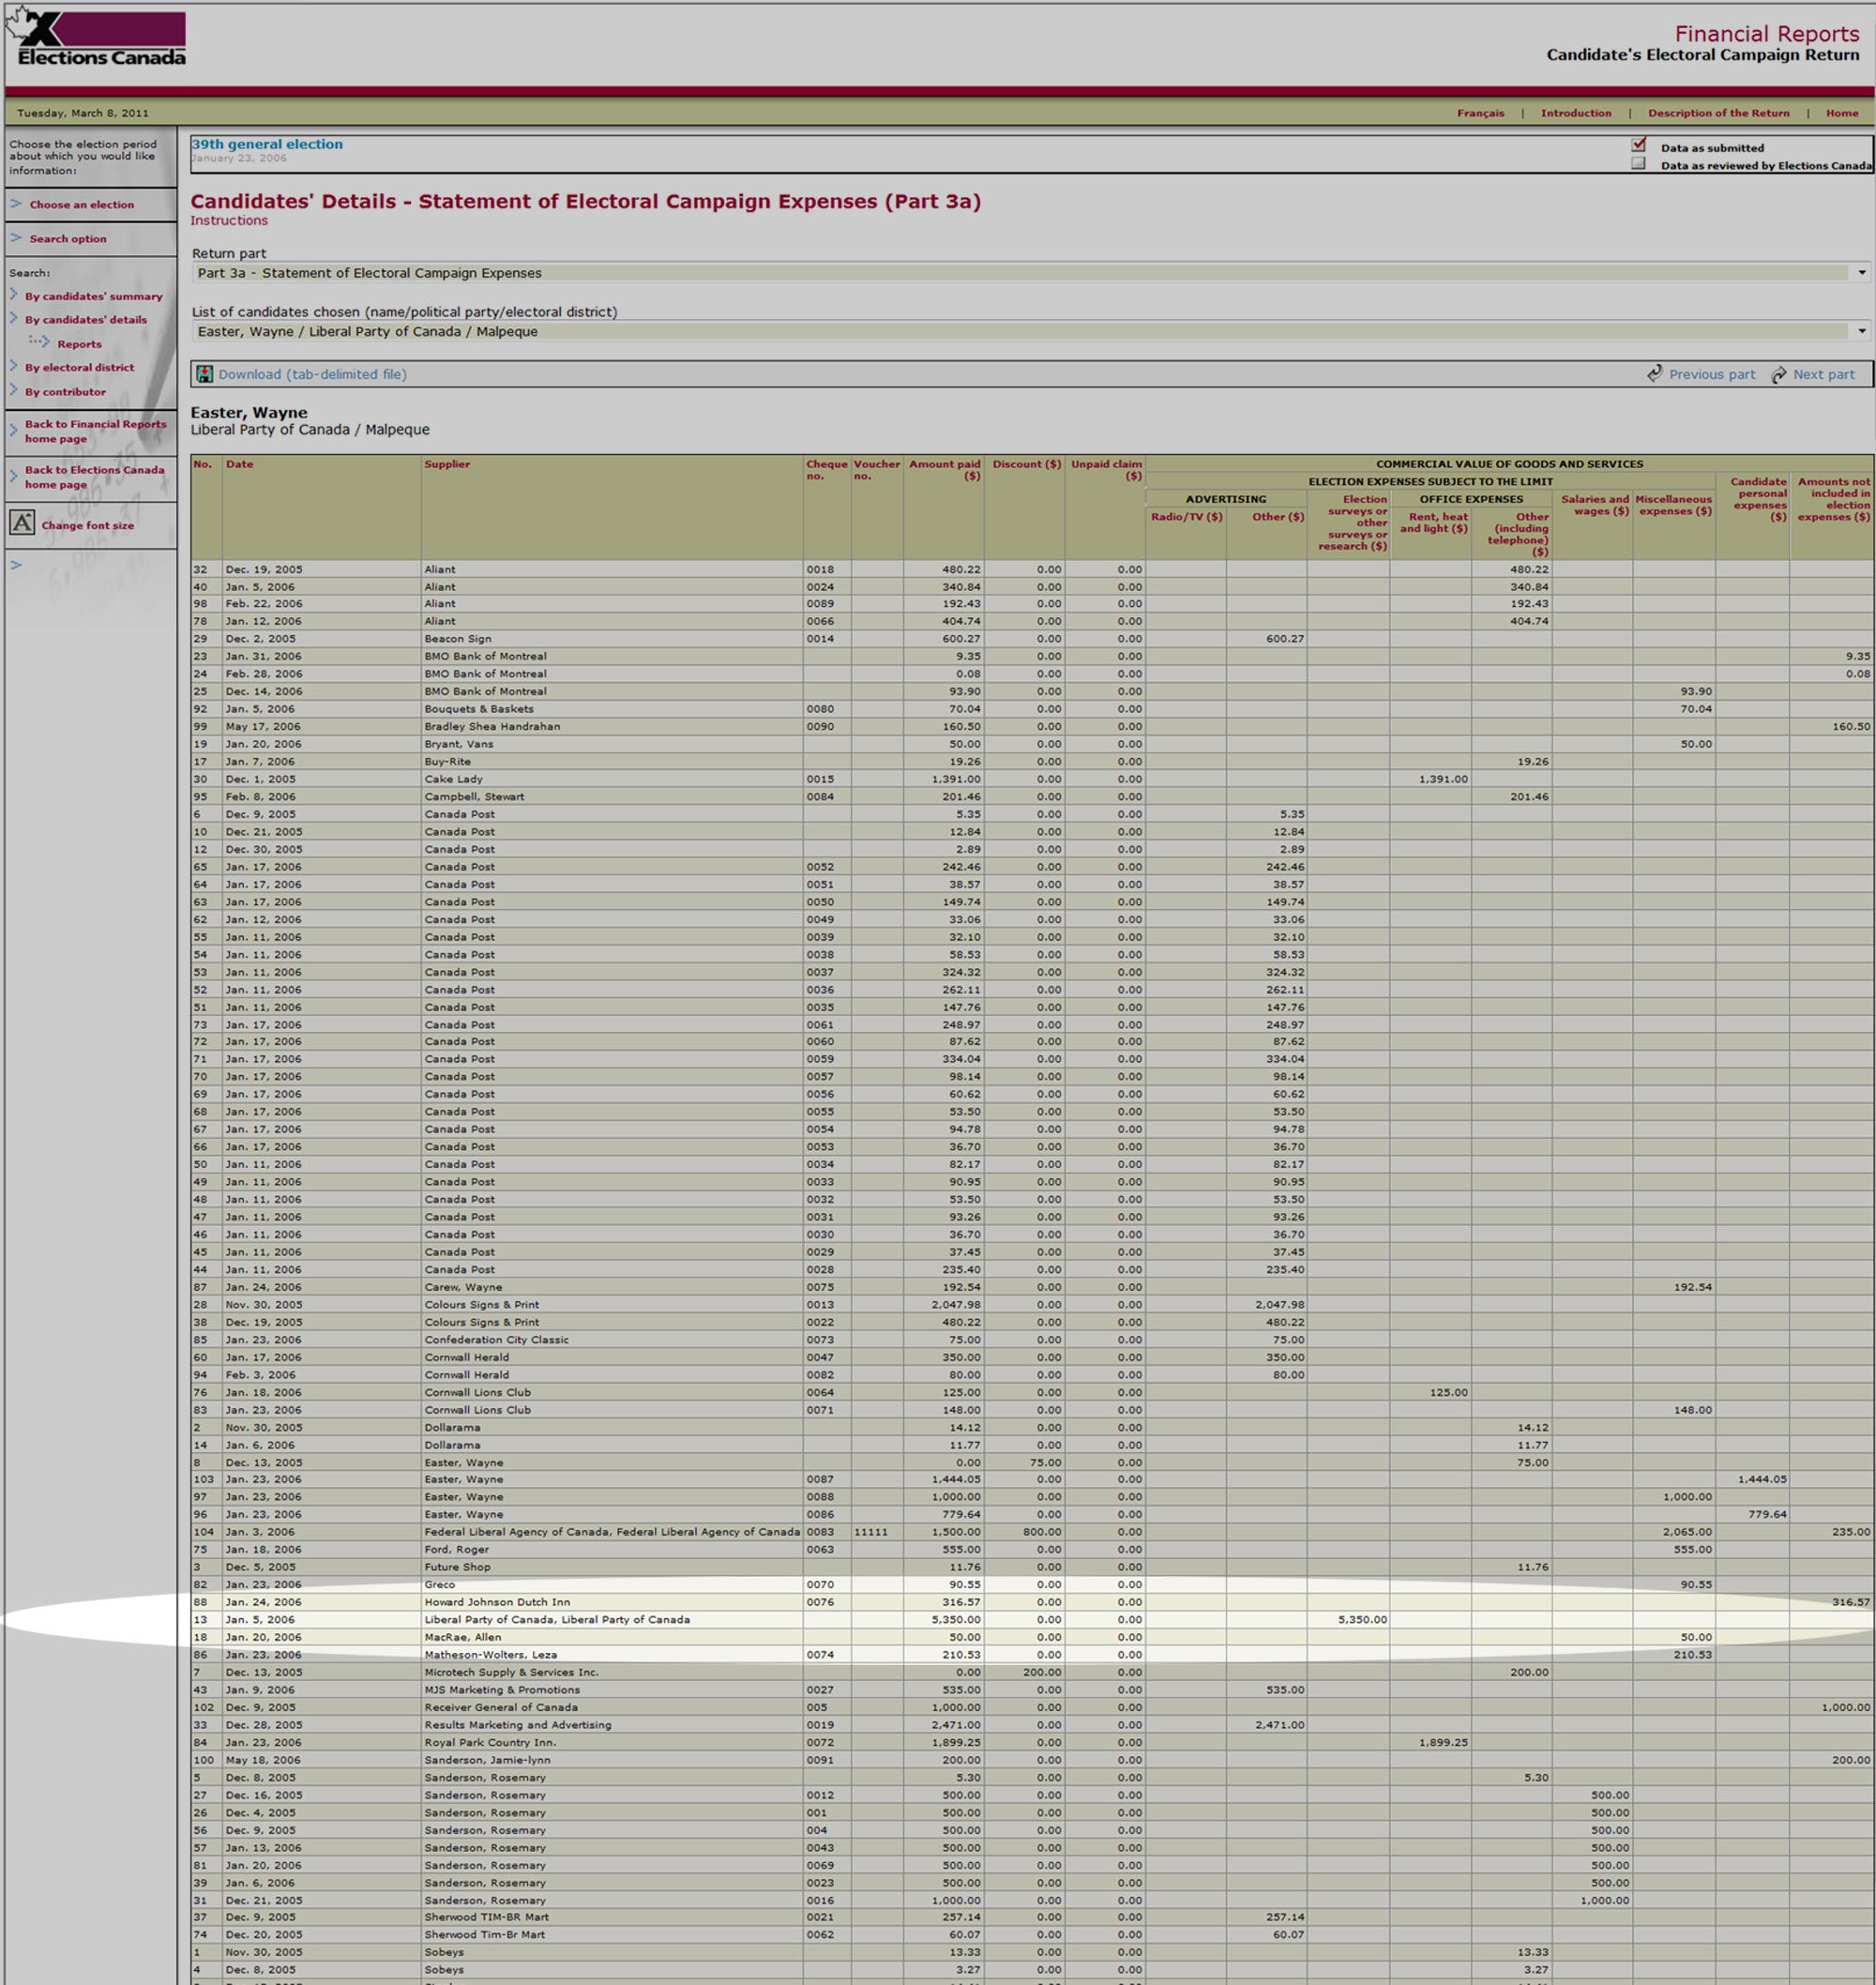Click dotted arrow icon beside Reports
Image resolution: width=1876 pixels, height=1985 pixels.
pos(40,342)
